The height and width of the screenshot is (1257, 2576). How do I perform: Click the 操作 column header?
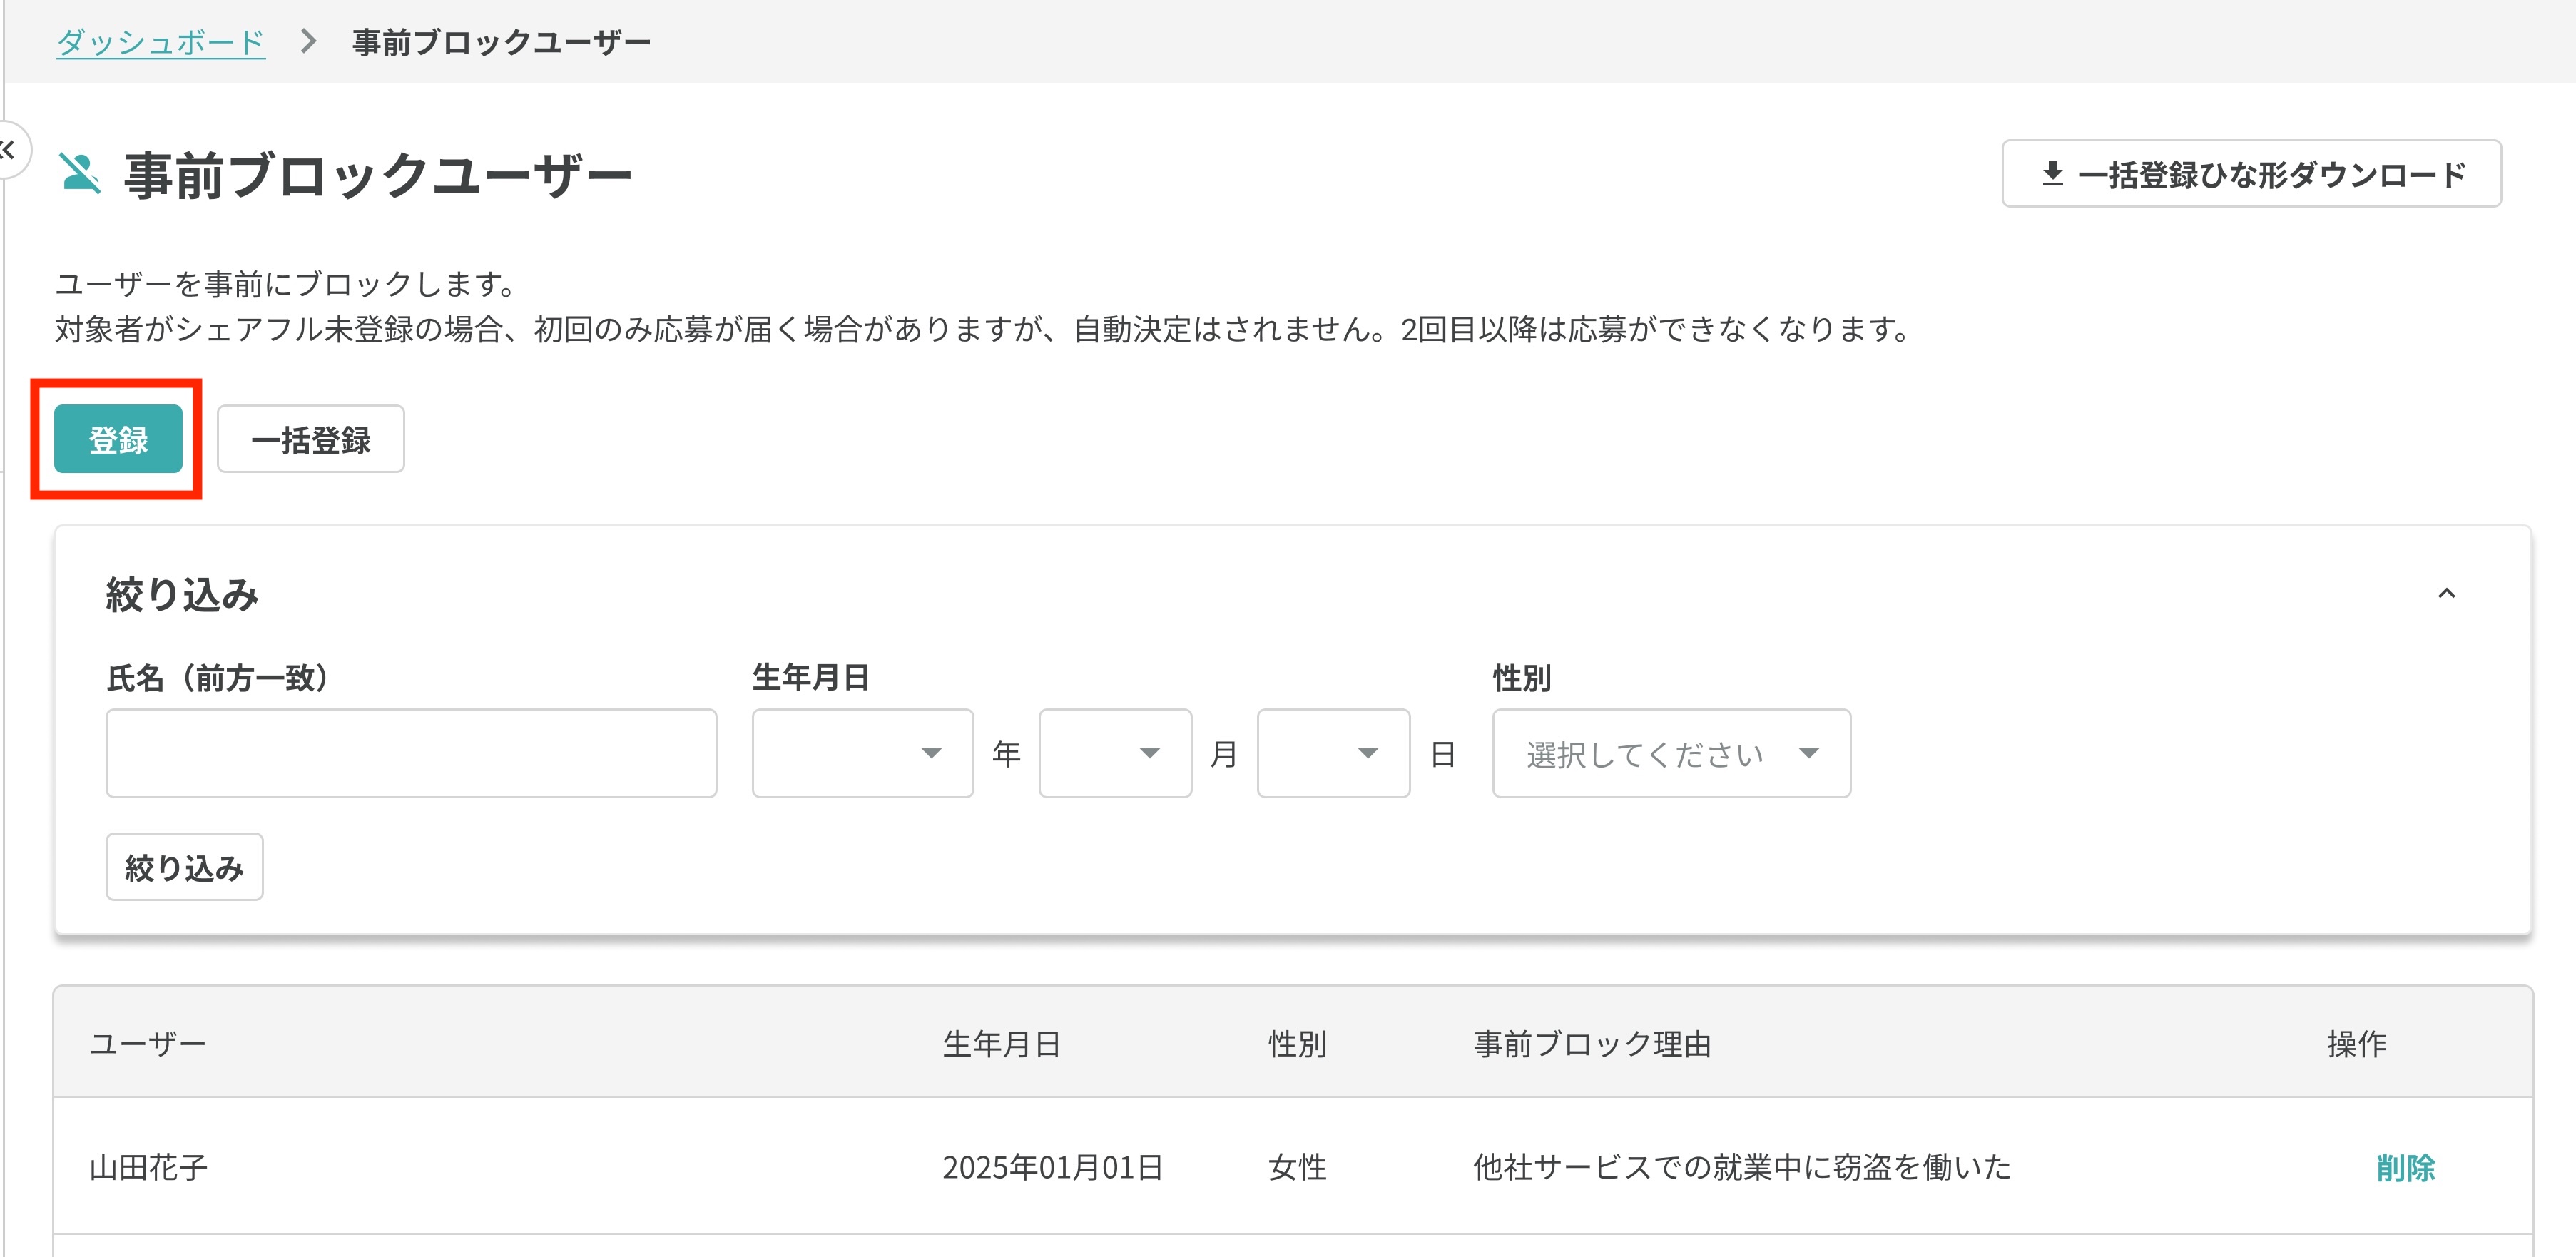[x=2356, y=1044]
